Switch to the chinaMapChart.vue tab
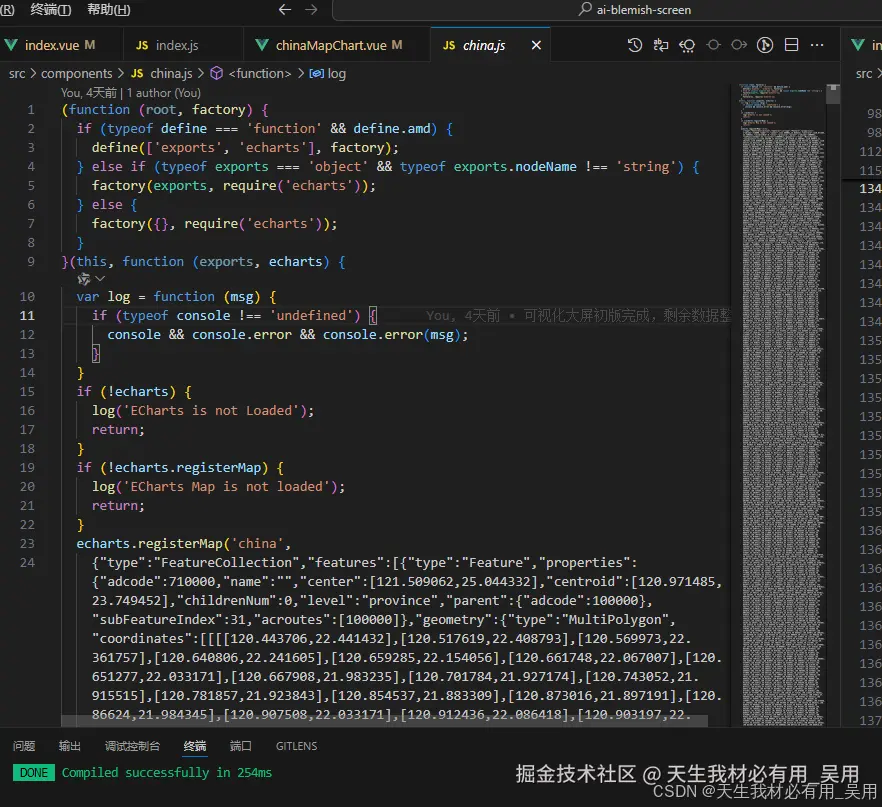Viewport: 882px width, 807px height. (x=330, y=45)
